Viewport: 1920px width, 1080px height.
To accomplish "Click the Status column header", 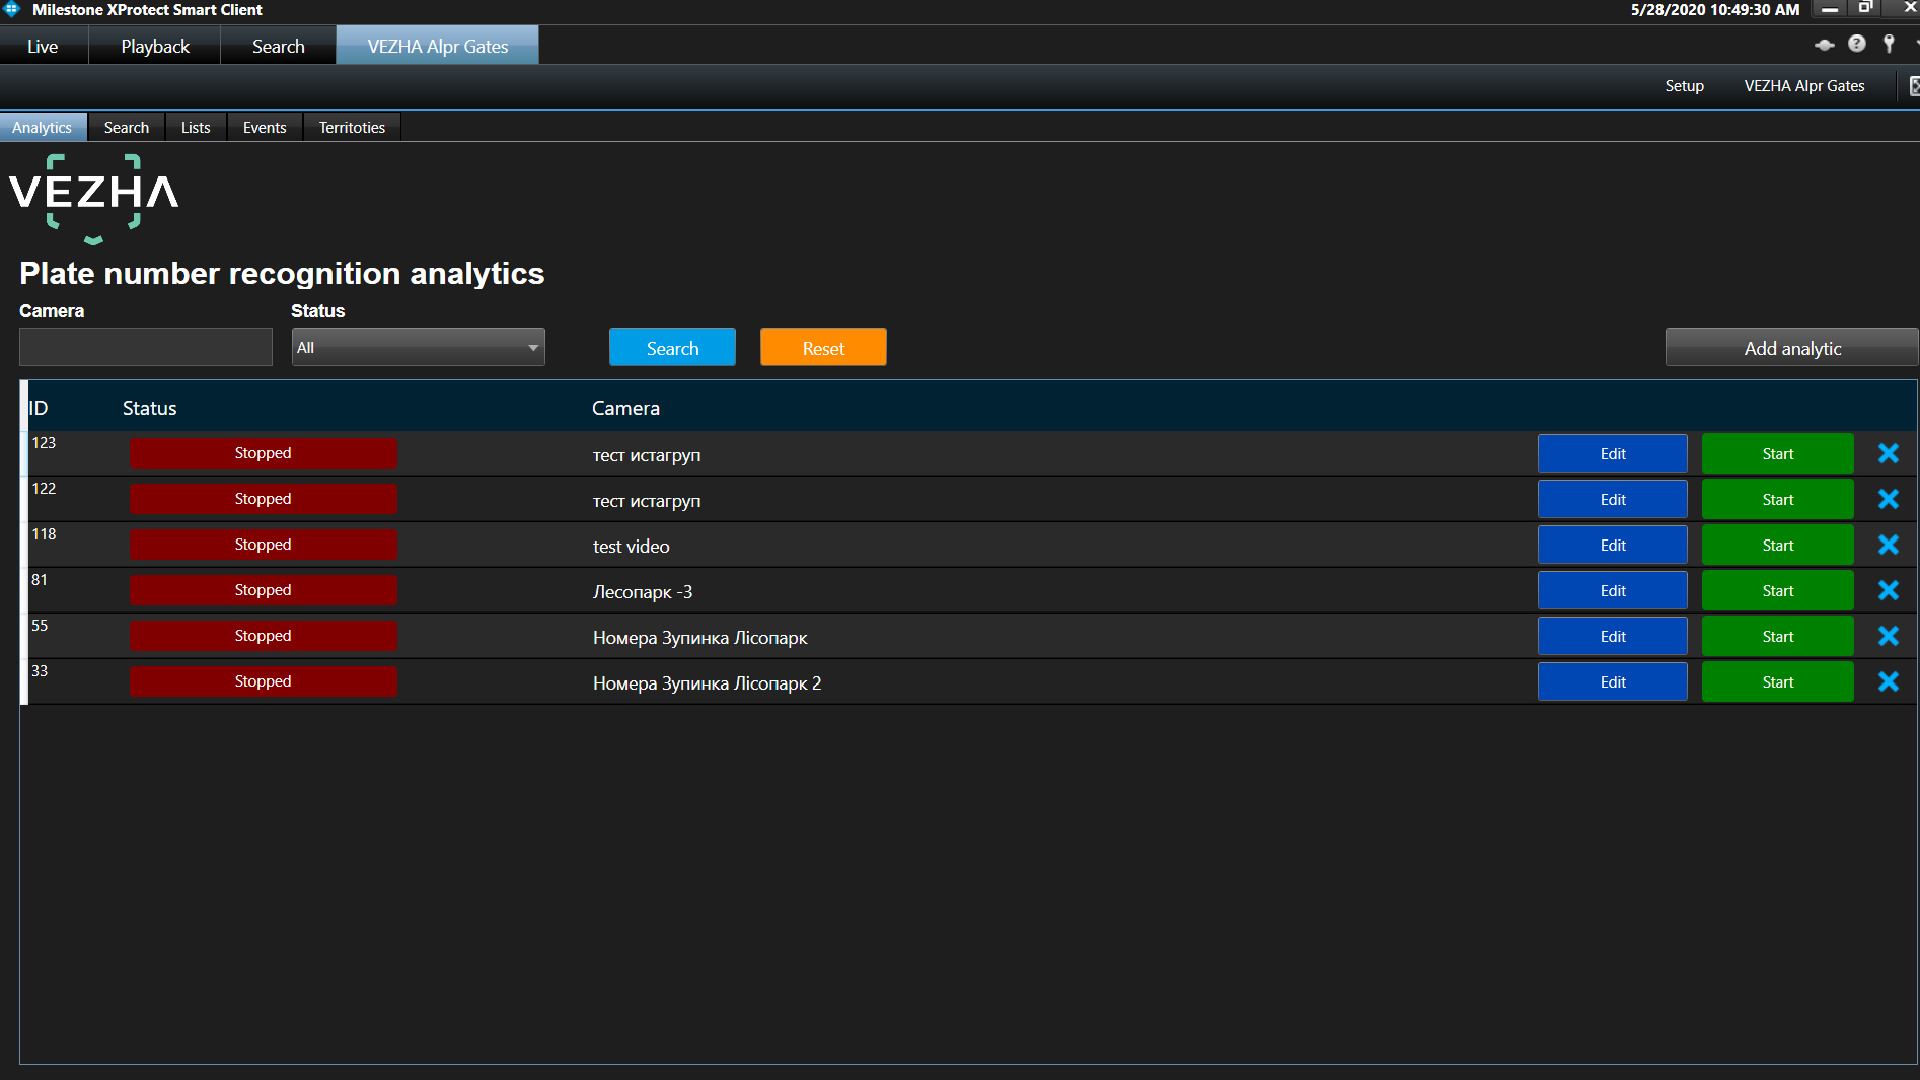I will pyautogui.click(x=149, y=408).
